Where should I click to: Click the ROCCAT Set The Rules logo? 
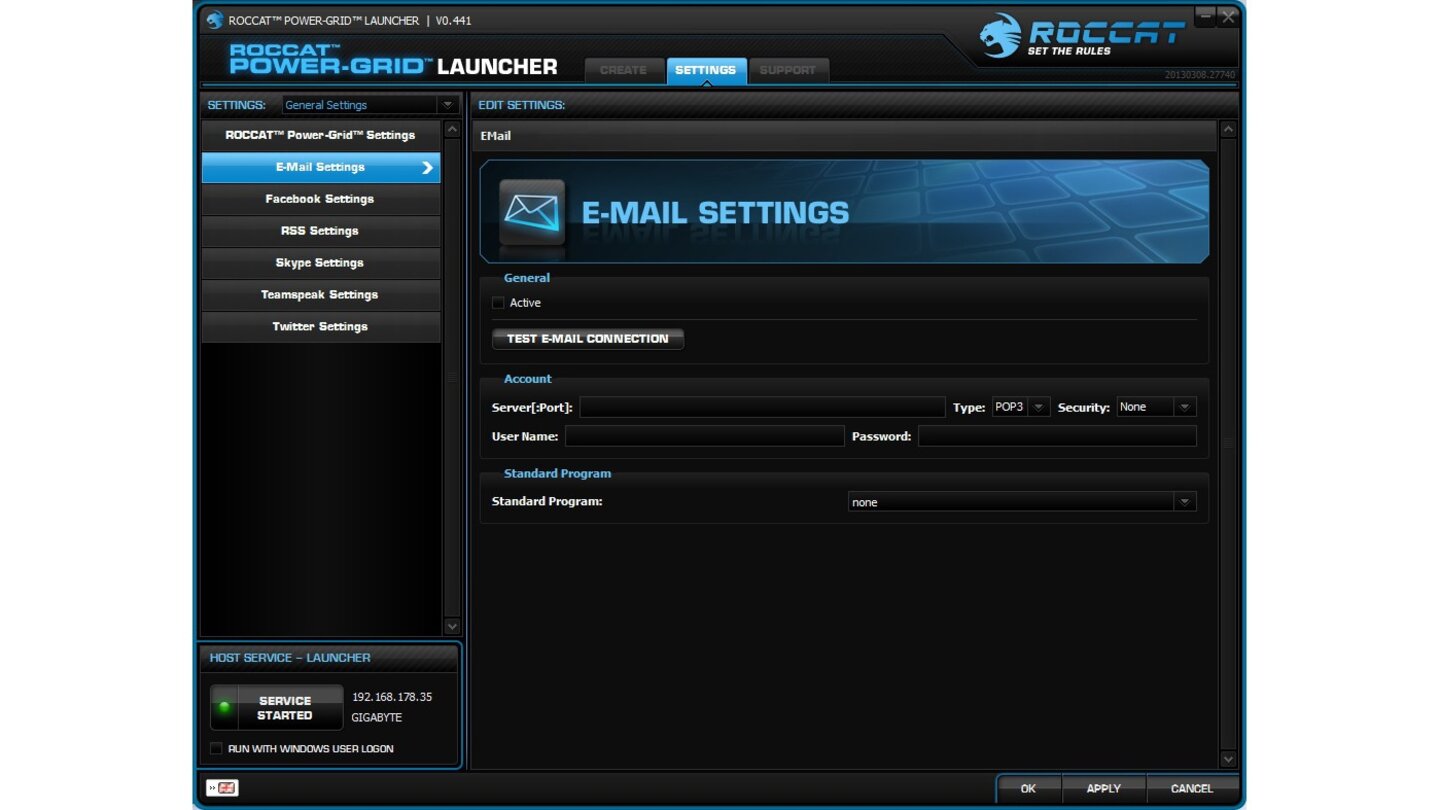point(1081,37)
